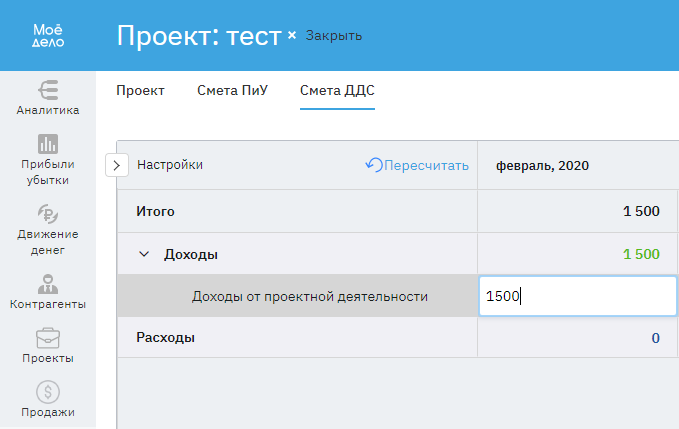Collapse the Доходы row chevron
Image resolution: width=679 pixels, height=429 pixels.
point(144,254)
